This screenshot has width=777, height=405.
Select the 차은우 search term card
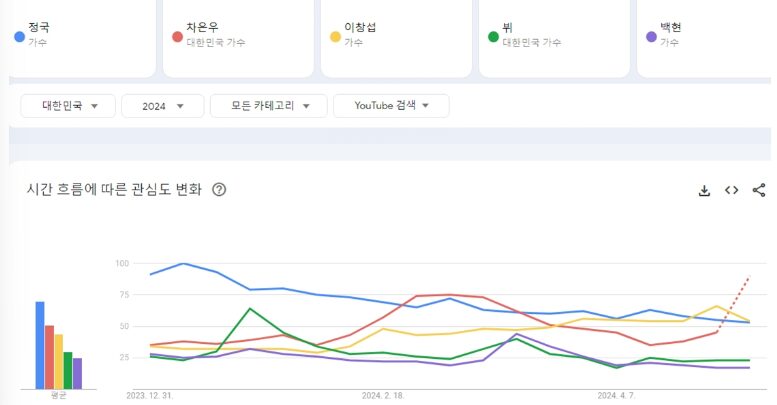tap(240, 35)
